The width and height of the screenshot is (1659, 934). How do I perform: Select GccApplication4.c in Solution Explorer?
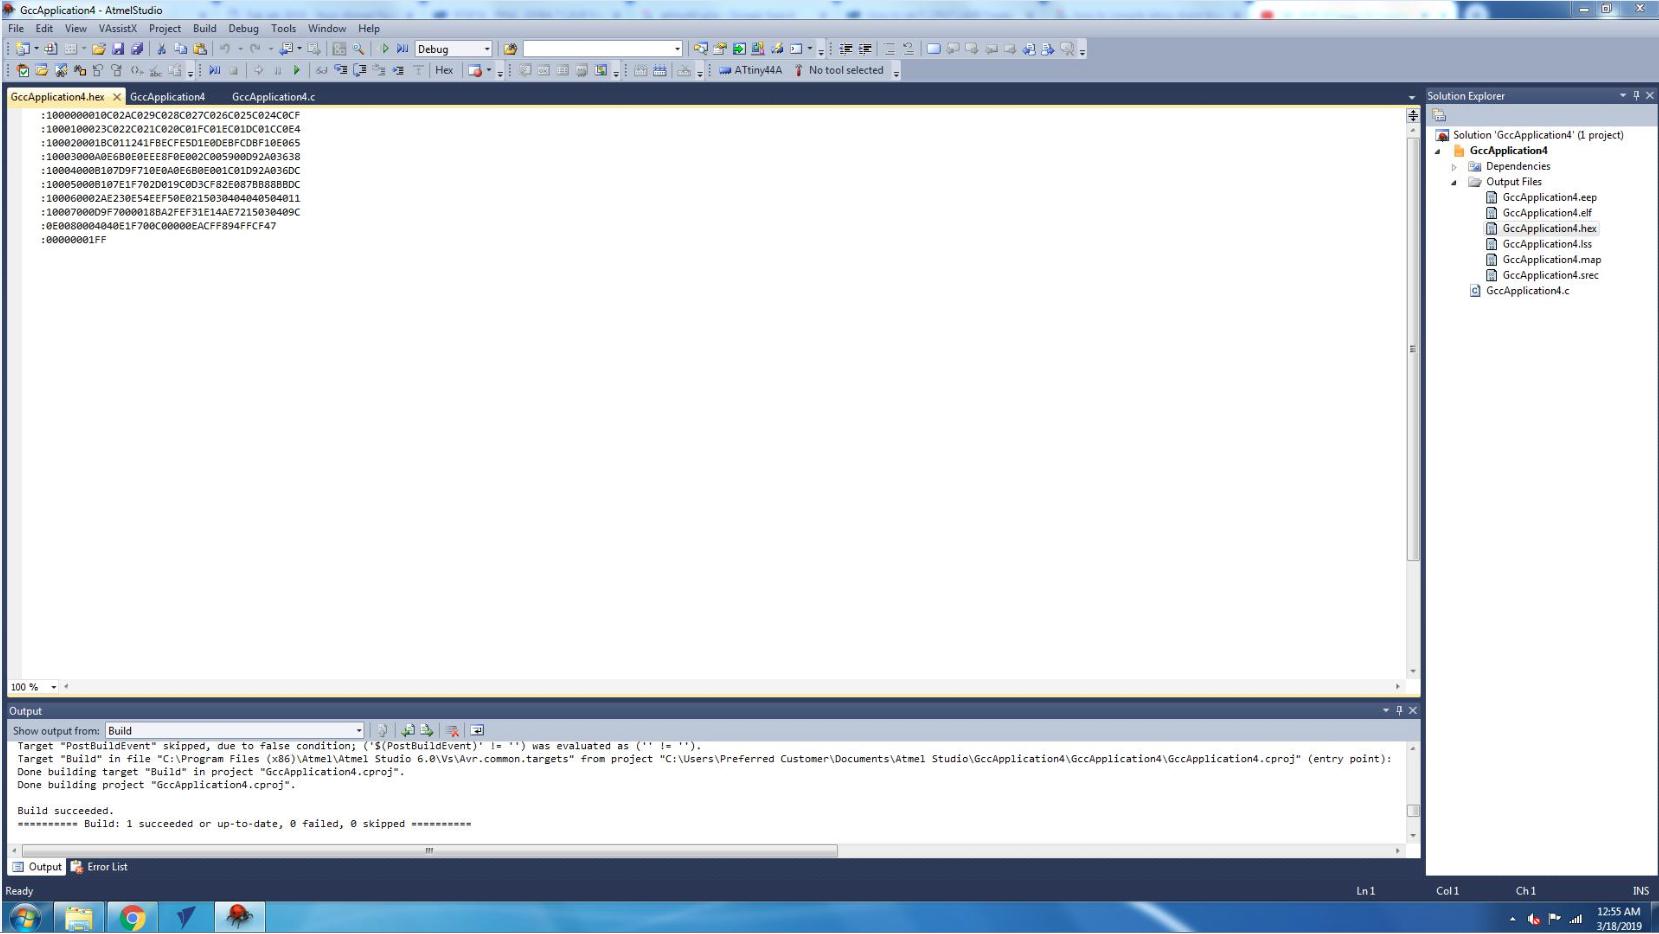click(x=1527, y=291)
